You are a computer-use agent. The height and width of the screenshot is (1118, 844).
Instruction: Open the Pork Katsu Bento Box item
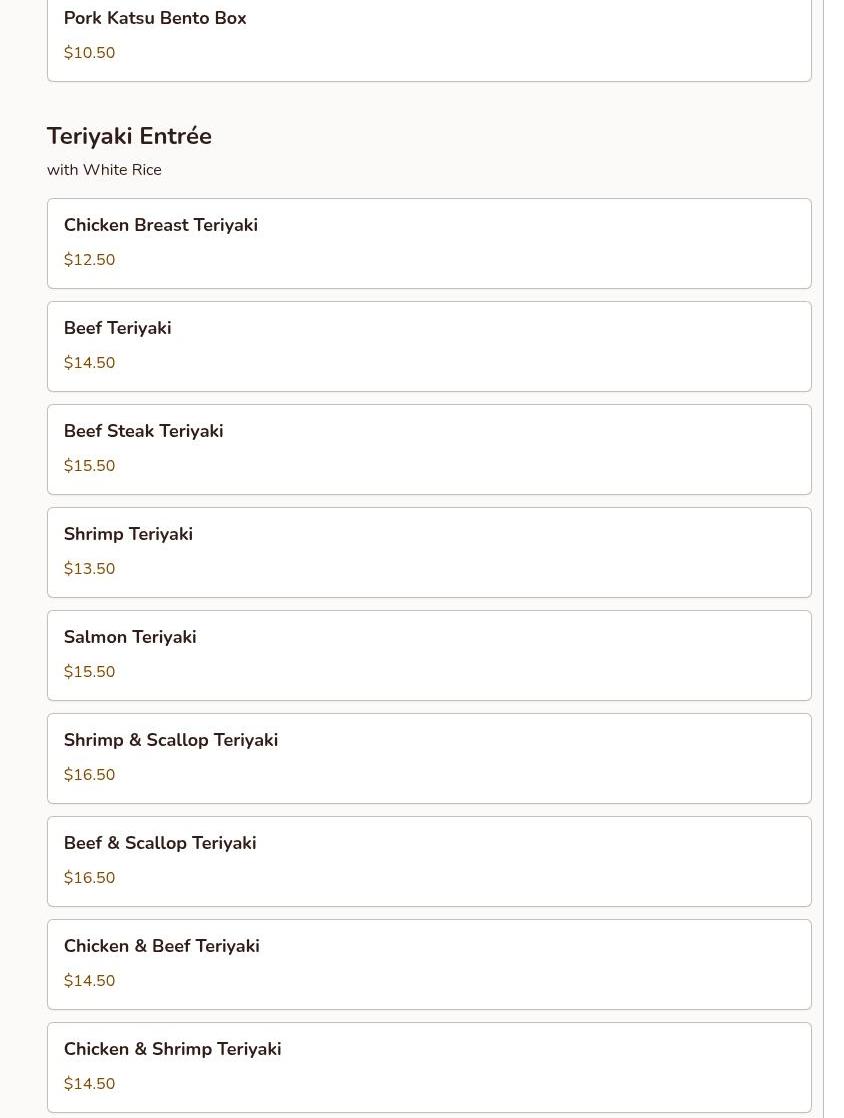click(155, 19)
